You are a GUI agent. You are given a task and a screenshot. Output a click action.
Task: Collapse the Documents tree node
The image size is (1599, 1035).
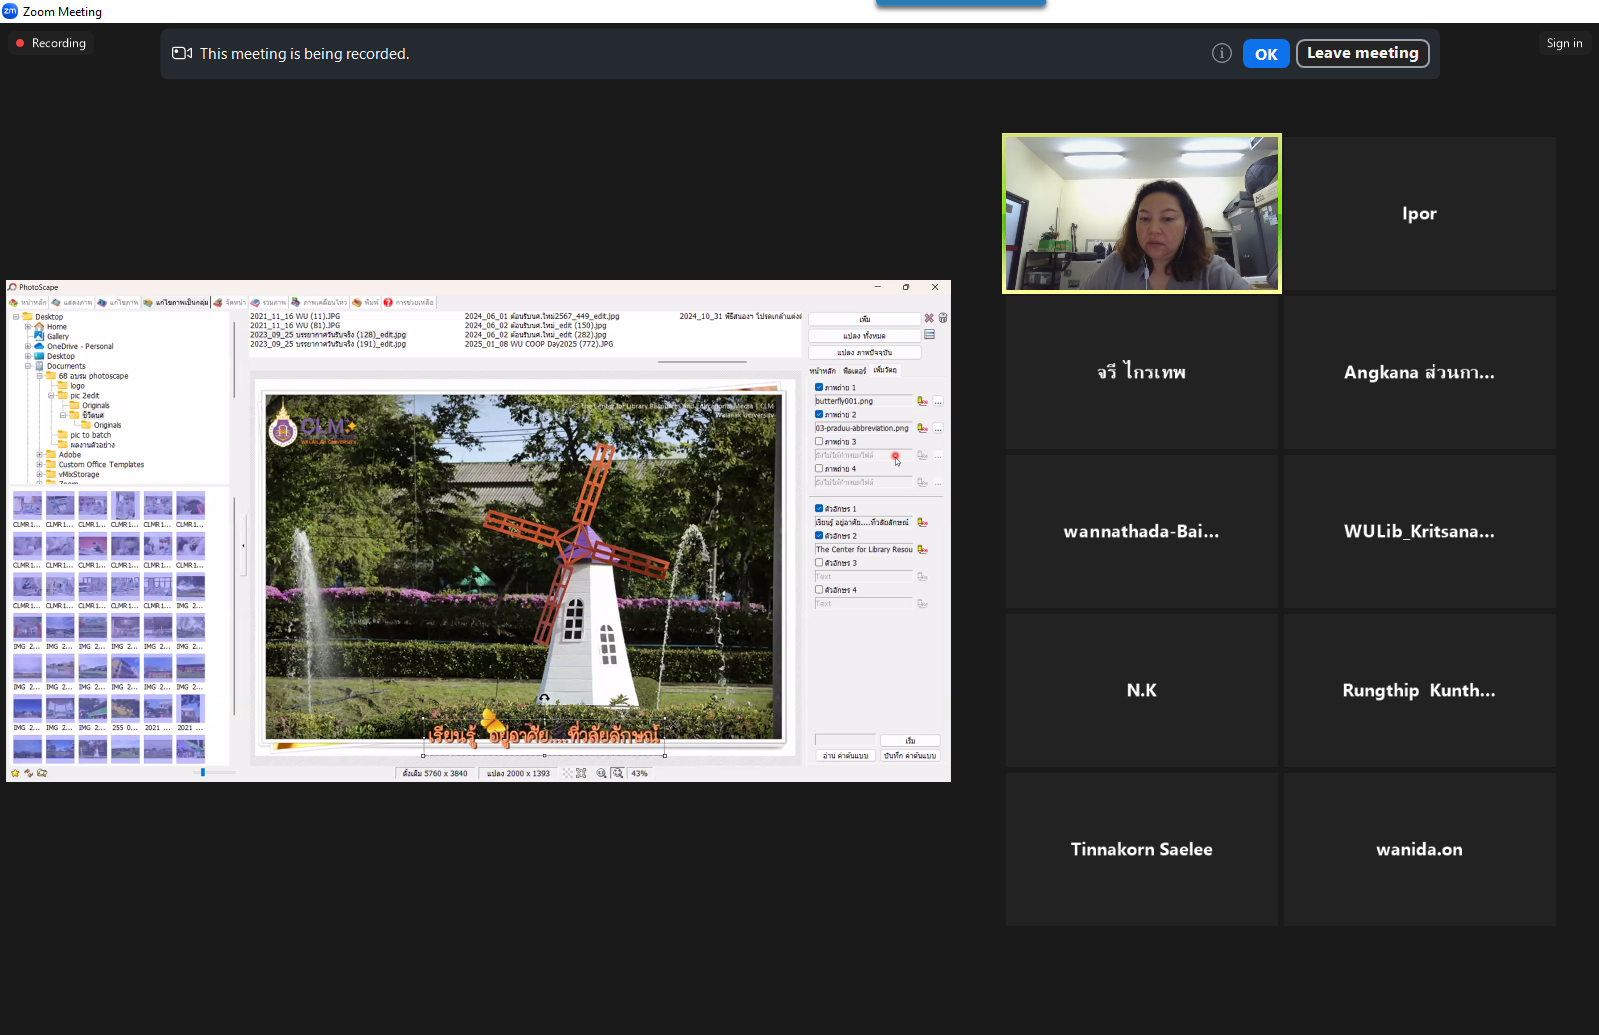pos(28,366)
